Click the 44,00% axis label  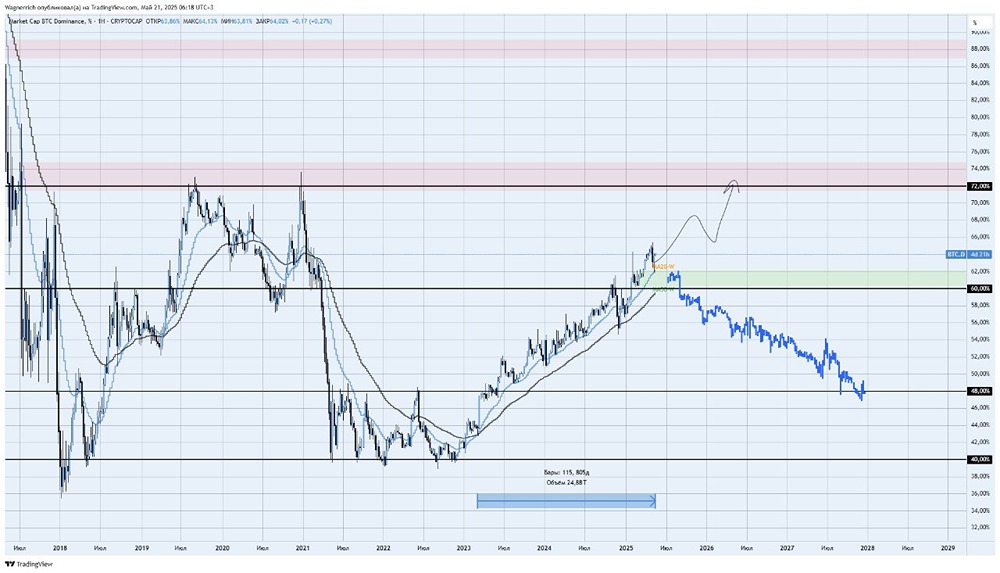click(x=980, y=425)
